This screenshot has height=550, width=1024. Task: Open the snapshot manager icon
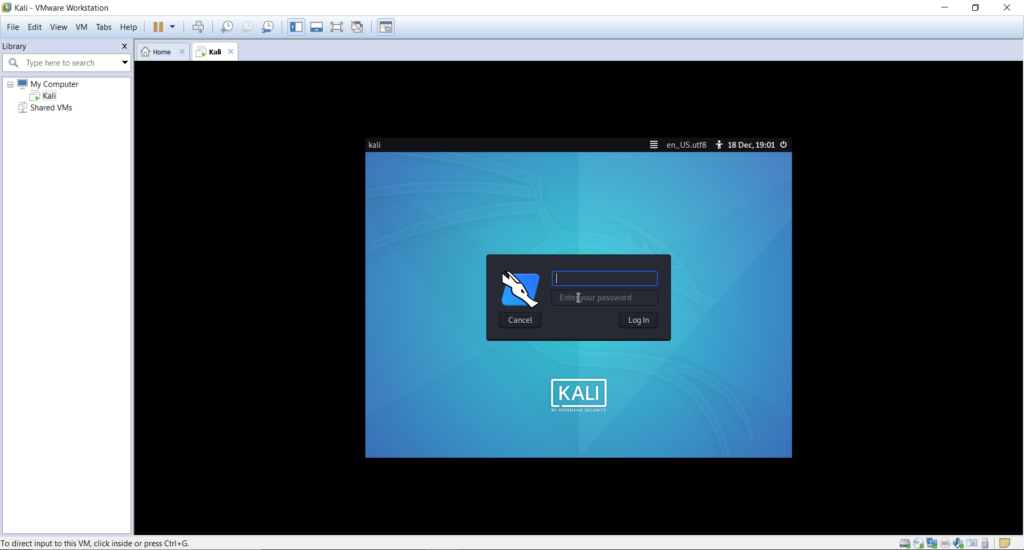268,27
